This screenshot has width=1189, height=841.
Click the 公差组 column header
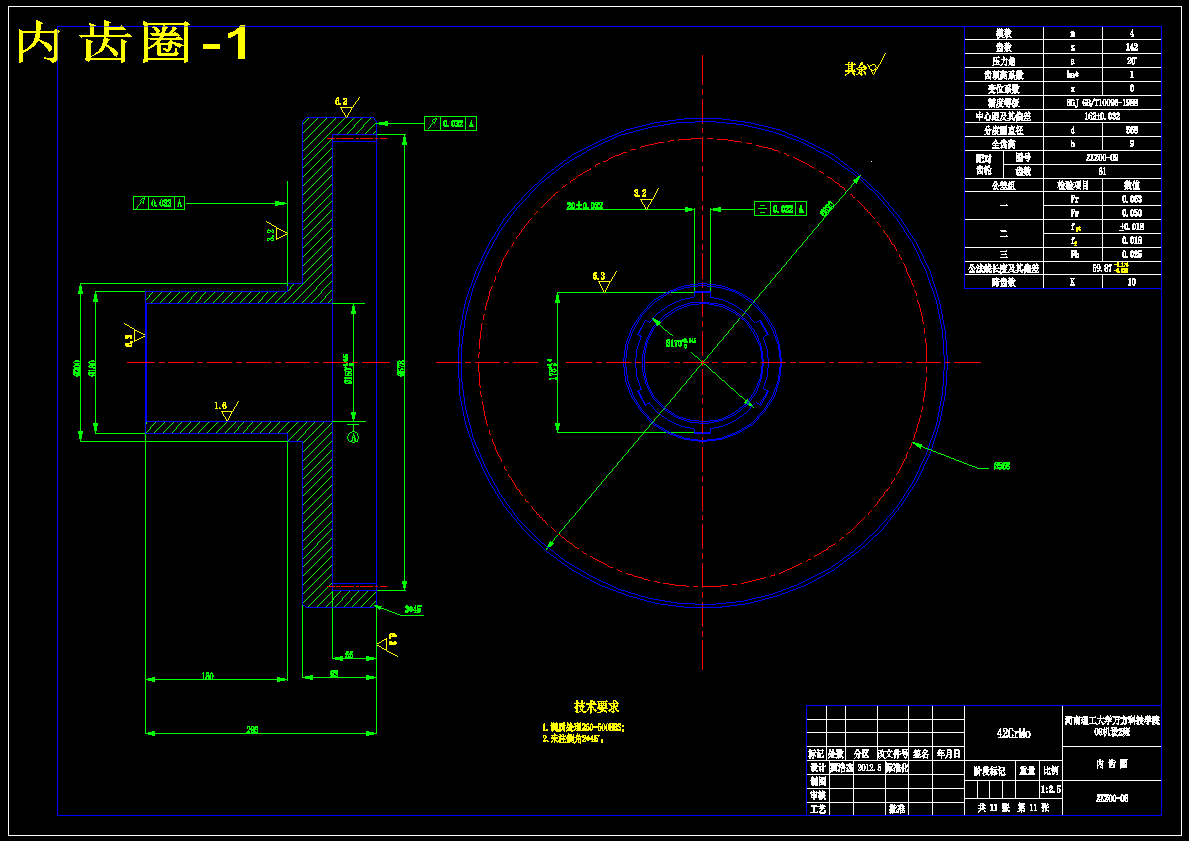(x=1004, y=185)
